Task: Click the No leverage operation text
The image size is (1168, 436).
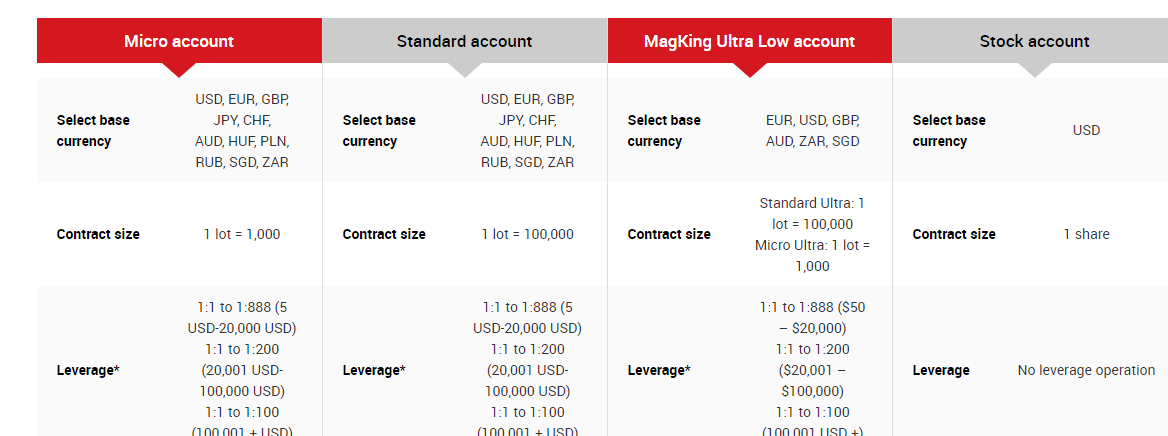Action: click(x=1086, y=370)
